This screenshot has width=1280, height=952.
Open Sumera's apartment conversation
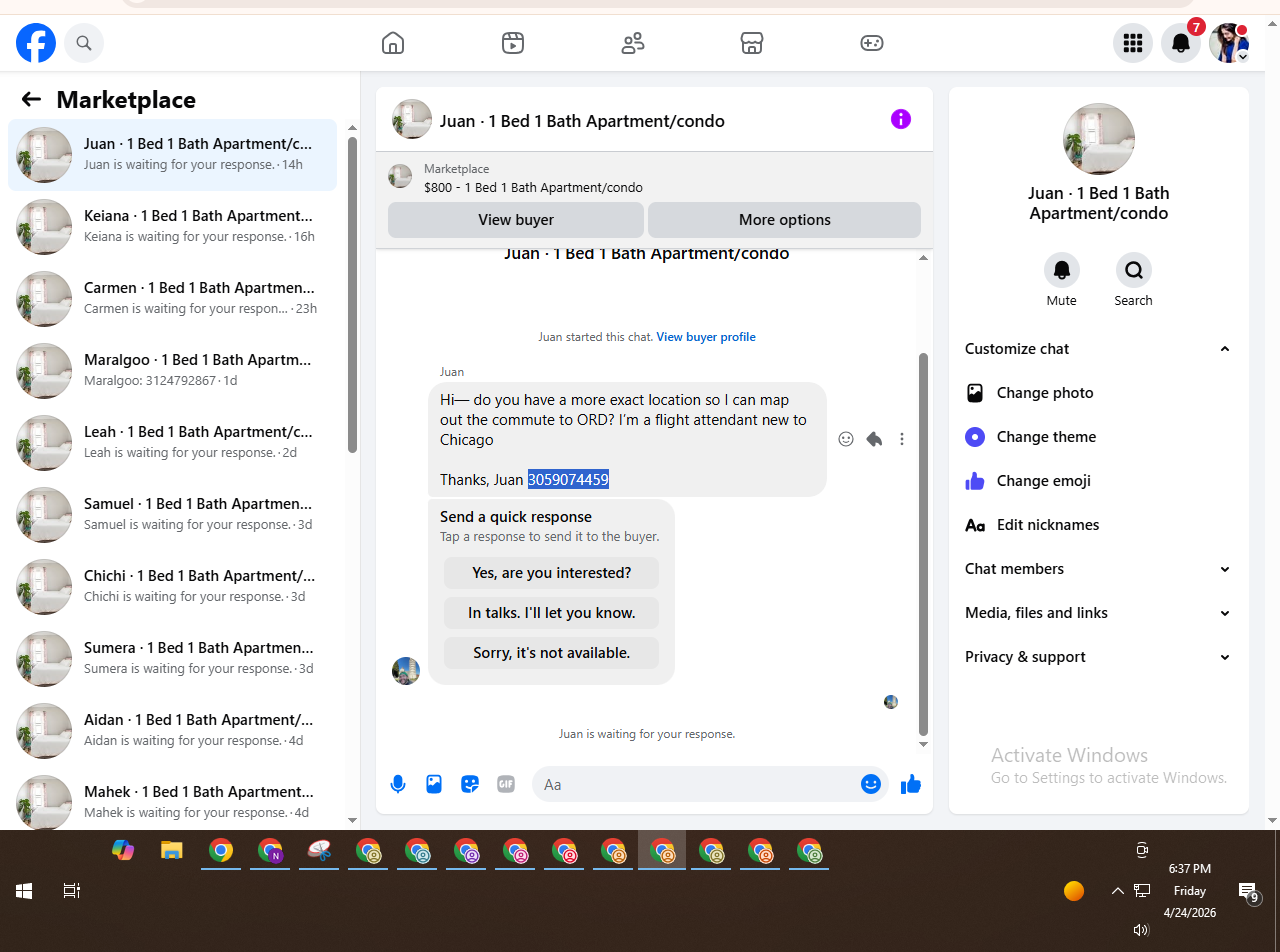(172, 659)
